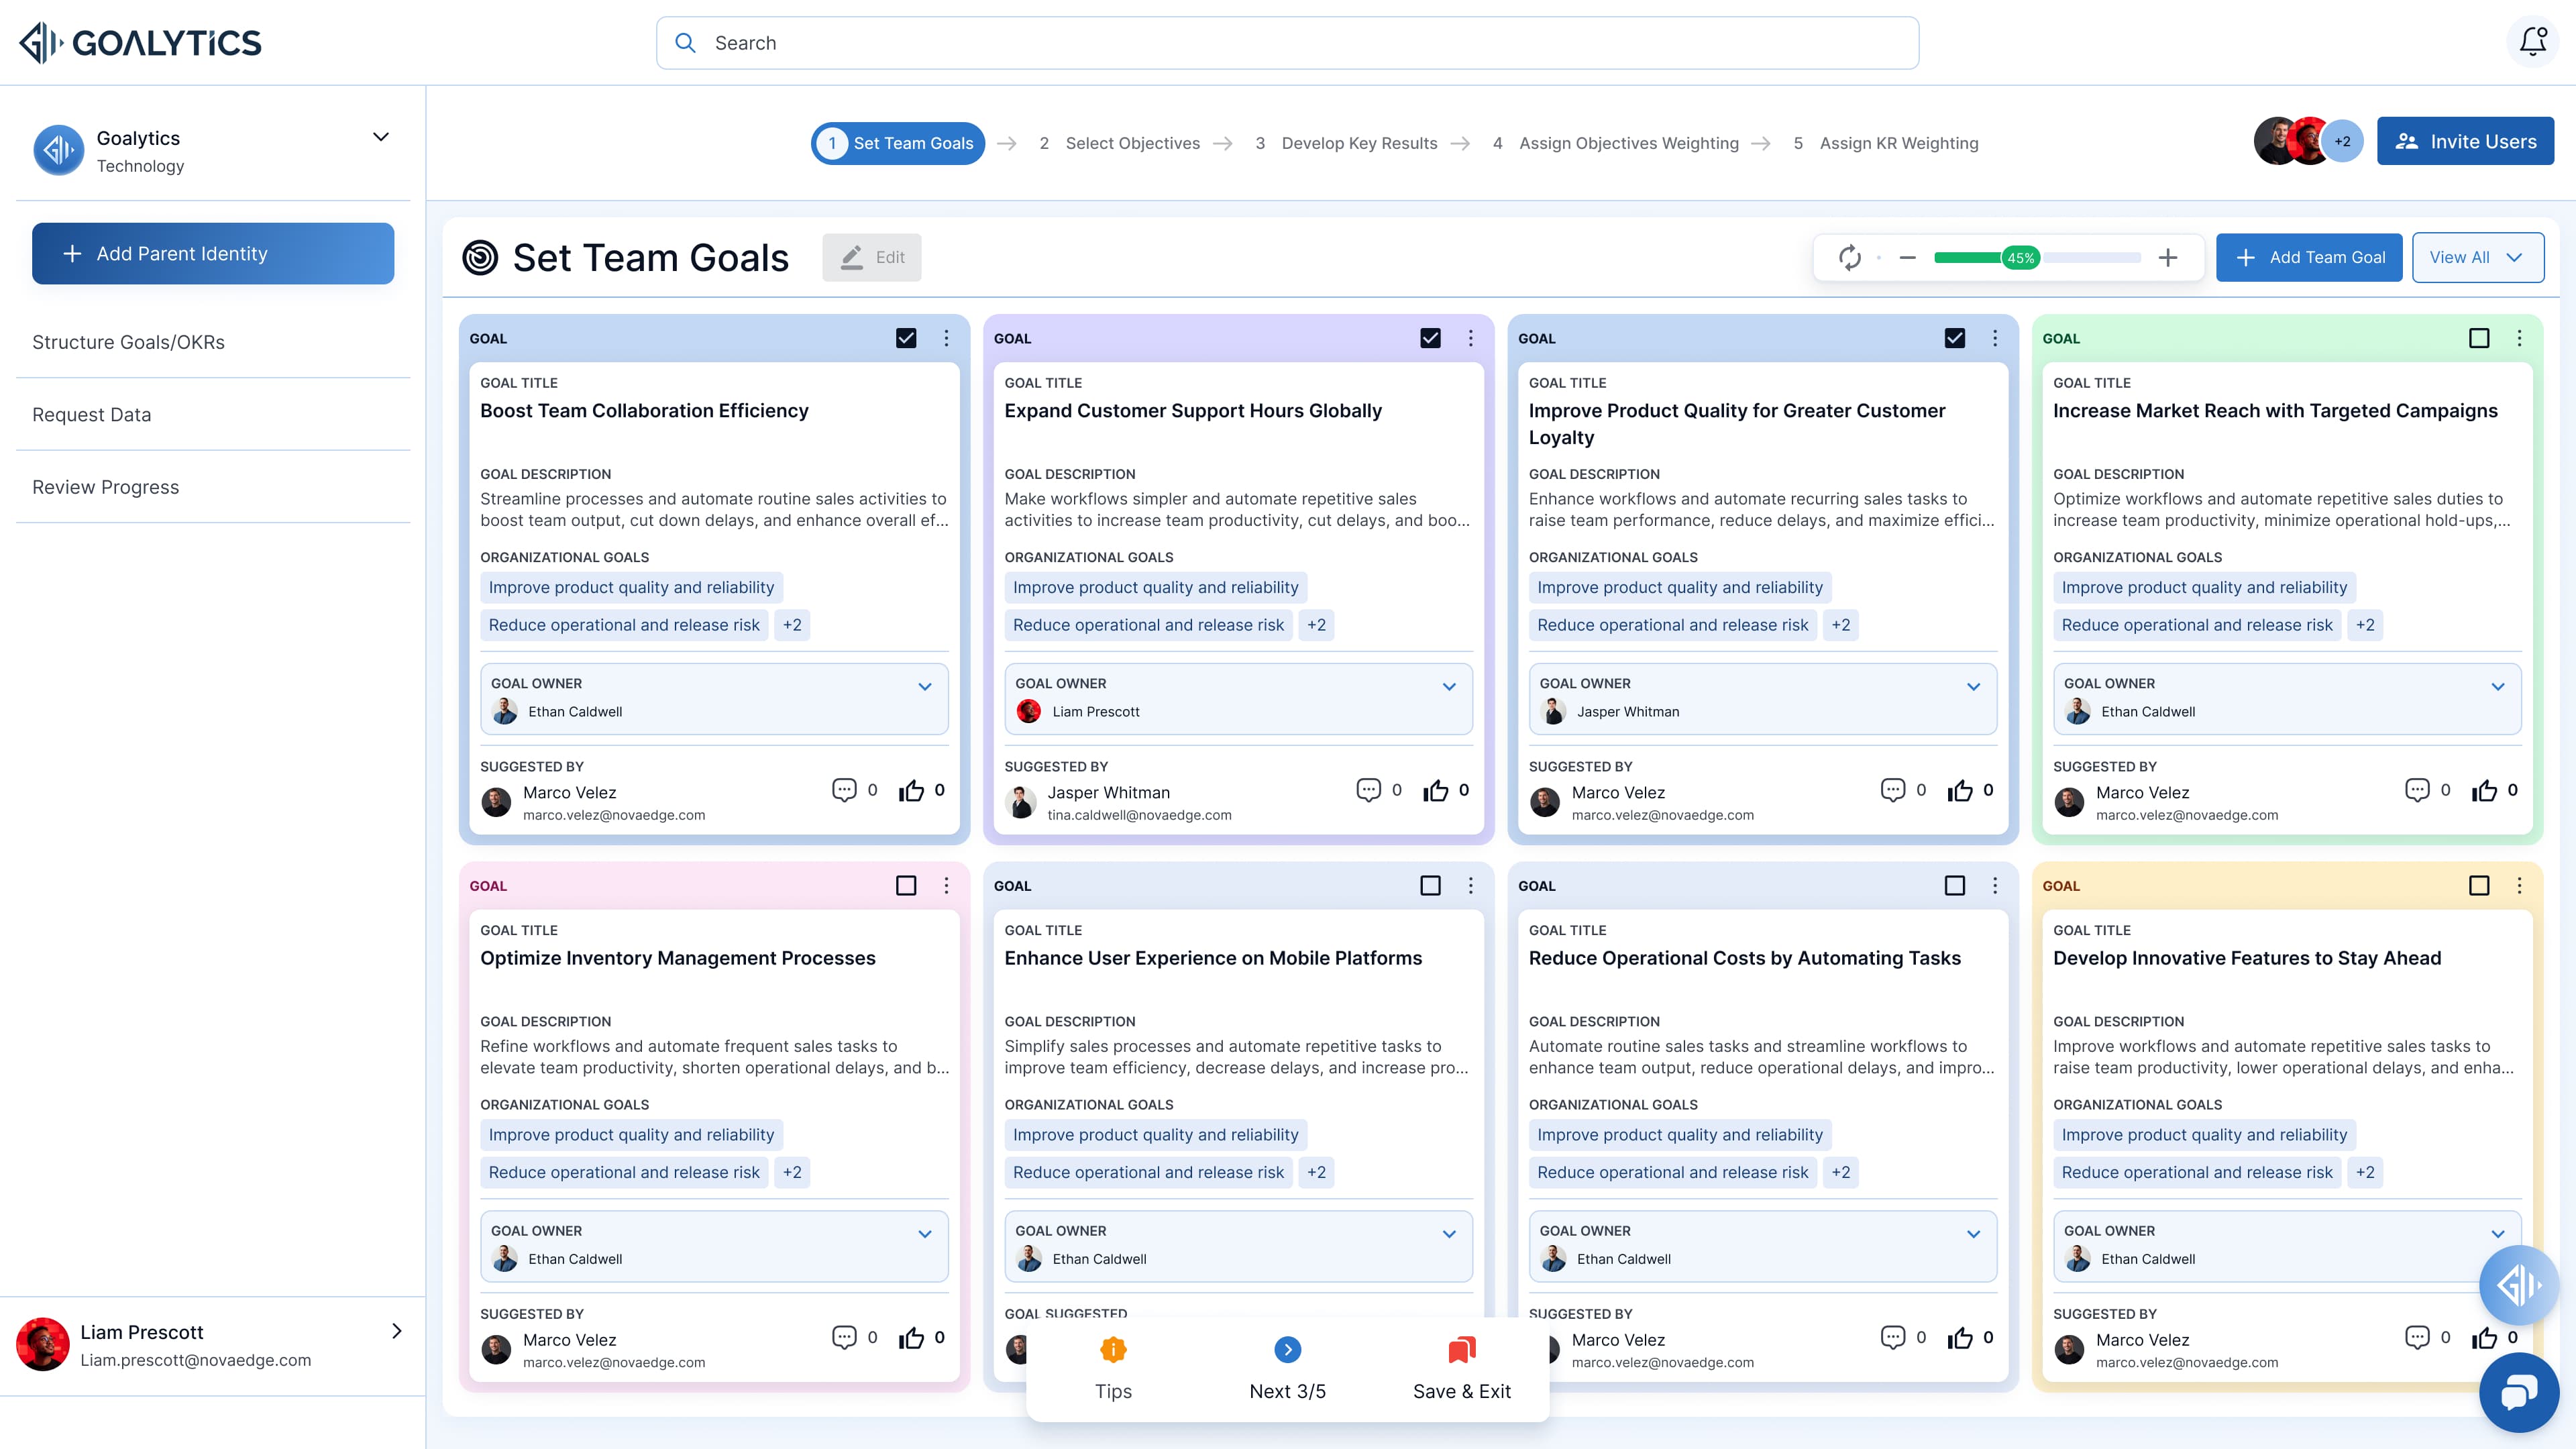Click the refresh progress icon
The height and width of the screenshot is (1449, 2576).
tap(1850, 258)
